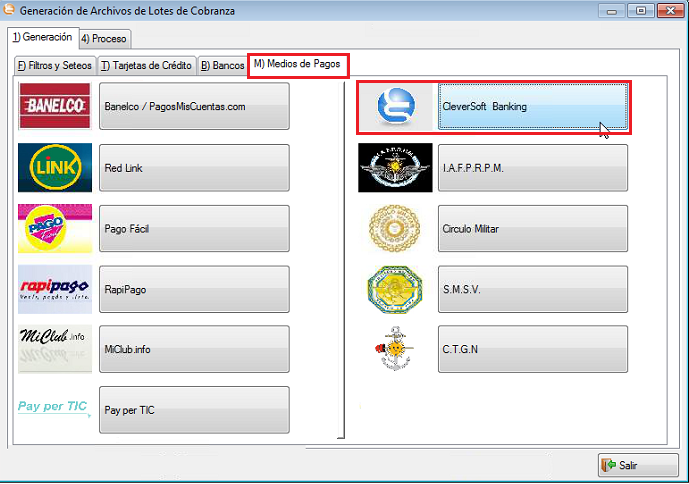689x484 pixels.
Task: Click the C.T.G.N anchor emblem icon
Action: coord(395,350)
